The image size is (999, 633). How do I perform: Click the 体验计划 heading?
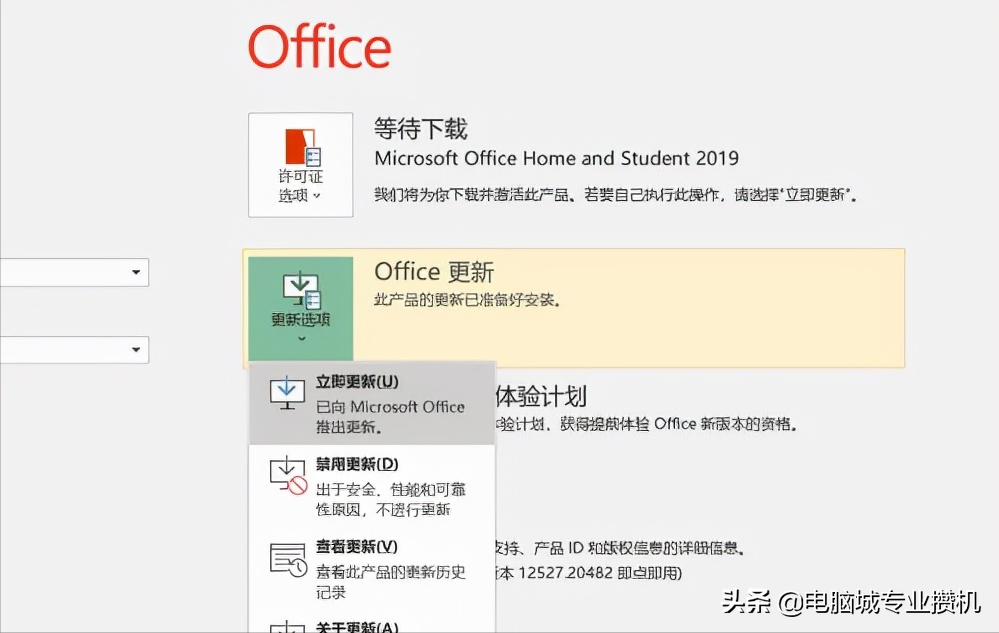(x=541, y=396)
